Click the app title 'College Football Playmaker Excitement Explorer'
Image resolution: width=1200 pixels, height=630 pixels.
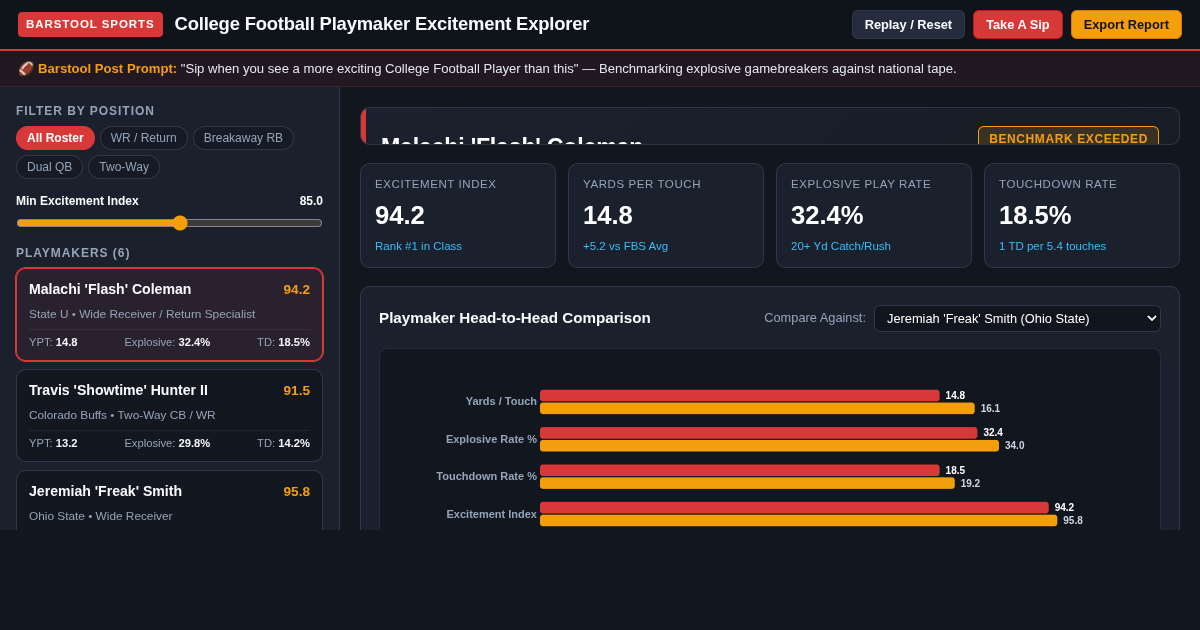tap(382, 24)
